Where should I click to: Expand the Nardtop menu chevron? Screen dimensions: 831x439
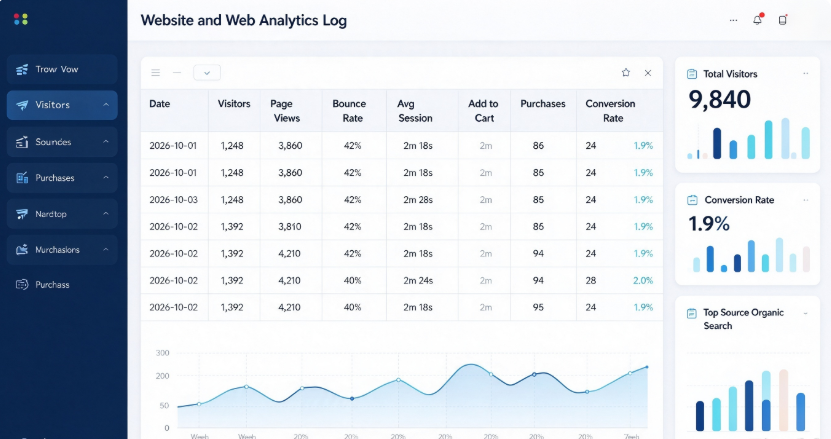click(106, 214)
